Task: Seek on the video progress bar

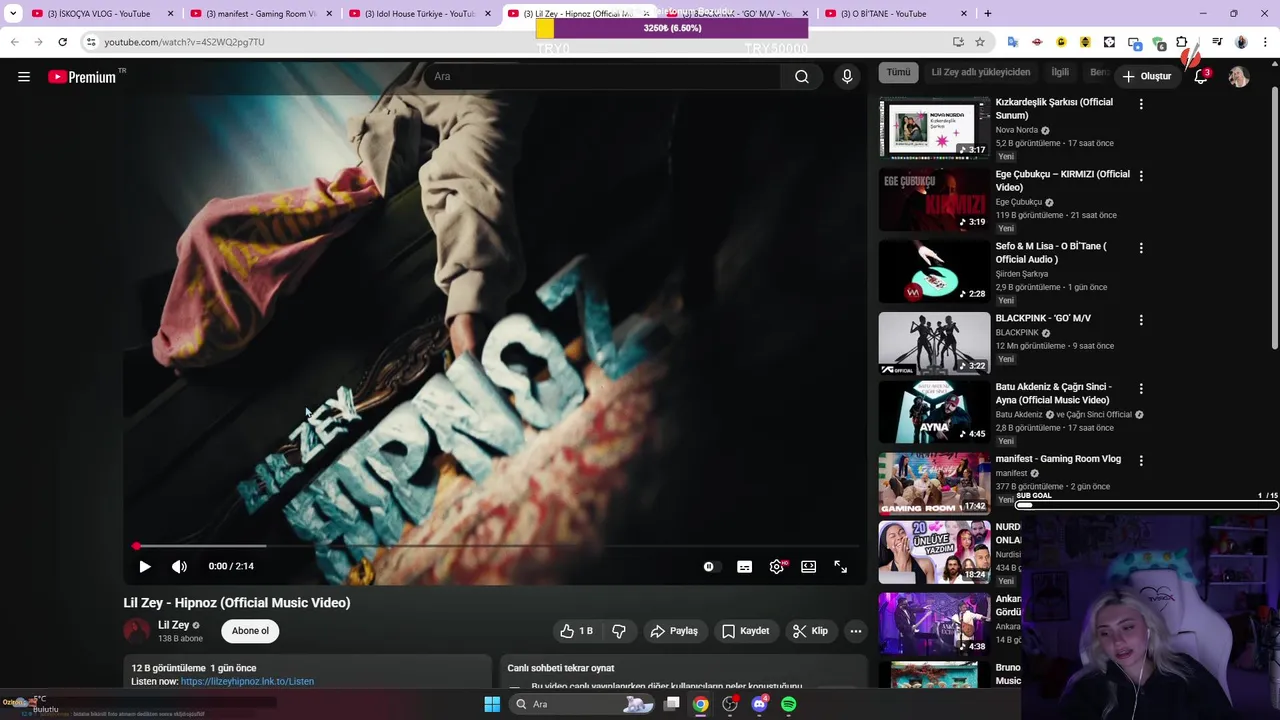Action: point(497,546)
